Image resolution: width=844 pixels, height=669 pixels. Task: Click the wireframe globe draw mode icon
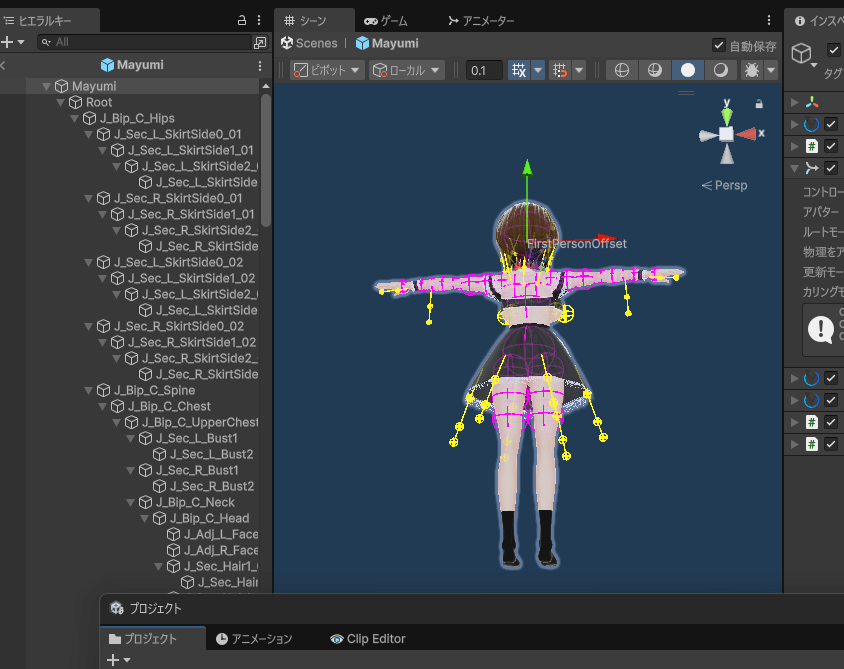pos(622,70)
